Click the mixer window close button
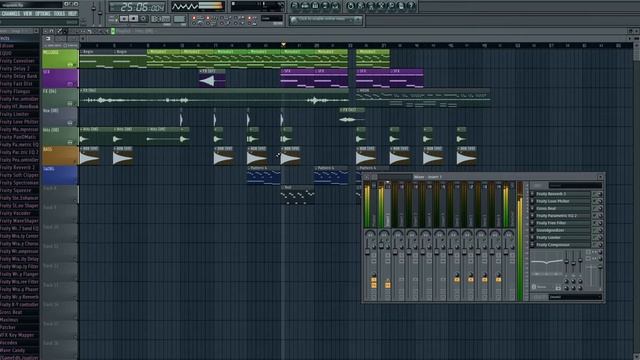The height and width of the screenshot is (360, 640). (x=600, y=177)
